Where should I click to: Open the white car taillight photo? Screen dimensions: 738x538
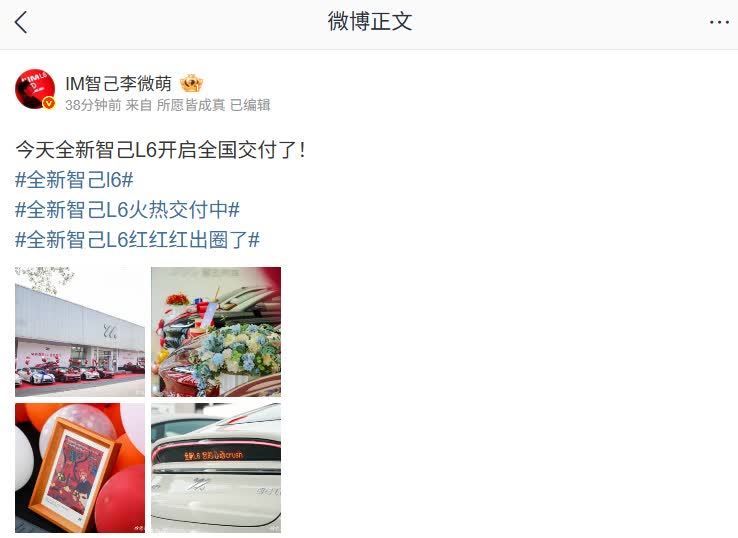click(216, 468)
